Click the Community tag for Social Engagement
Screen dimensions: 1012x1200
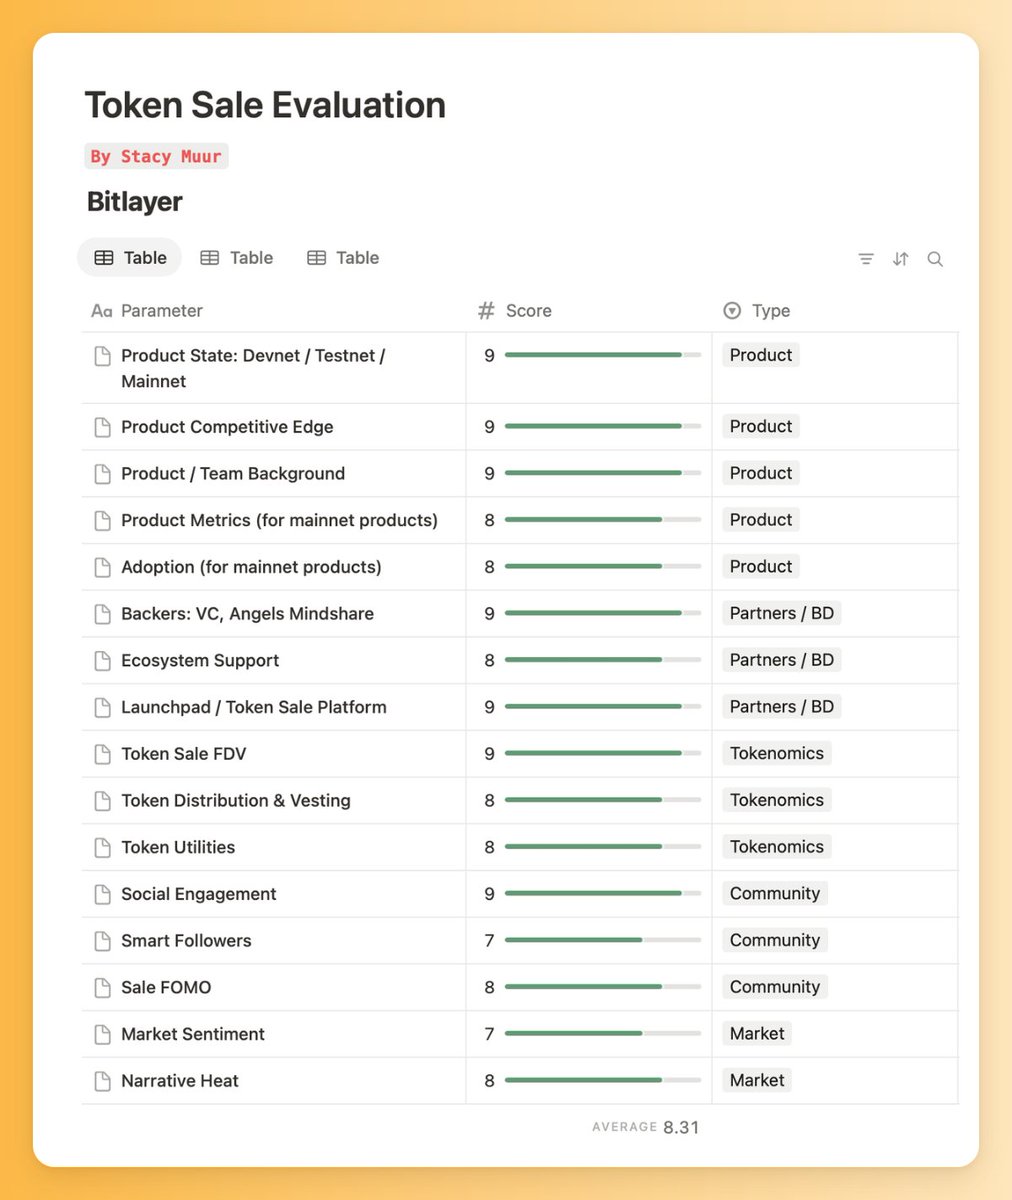tap(775, 893)
